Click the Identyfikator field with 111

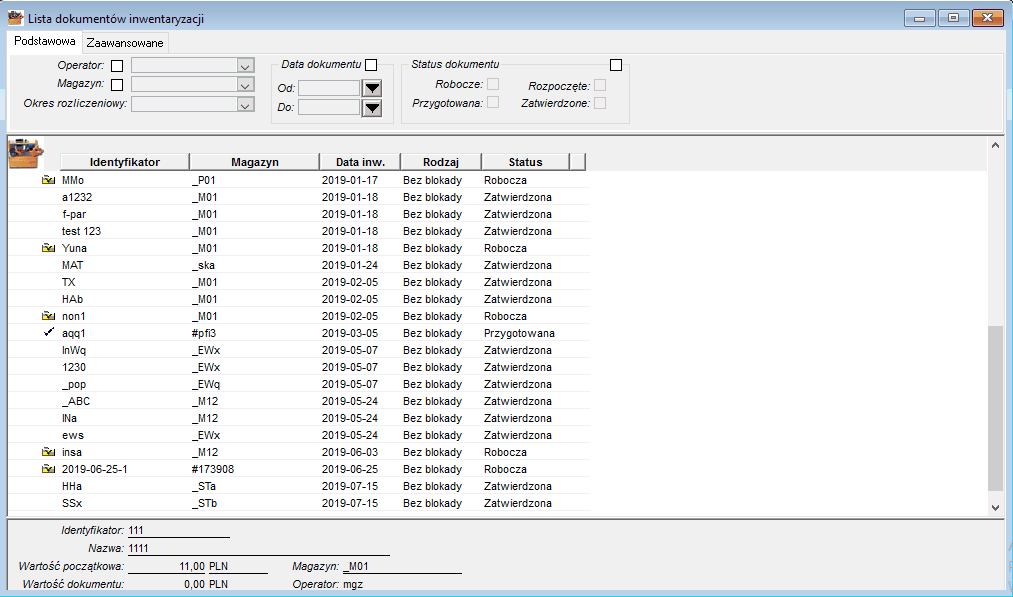(x=178, y=530)
